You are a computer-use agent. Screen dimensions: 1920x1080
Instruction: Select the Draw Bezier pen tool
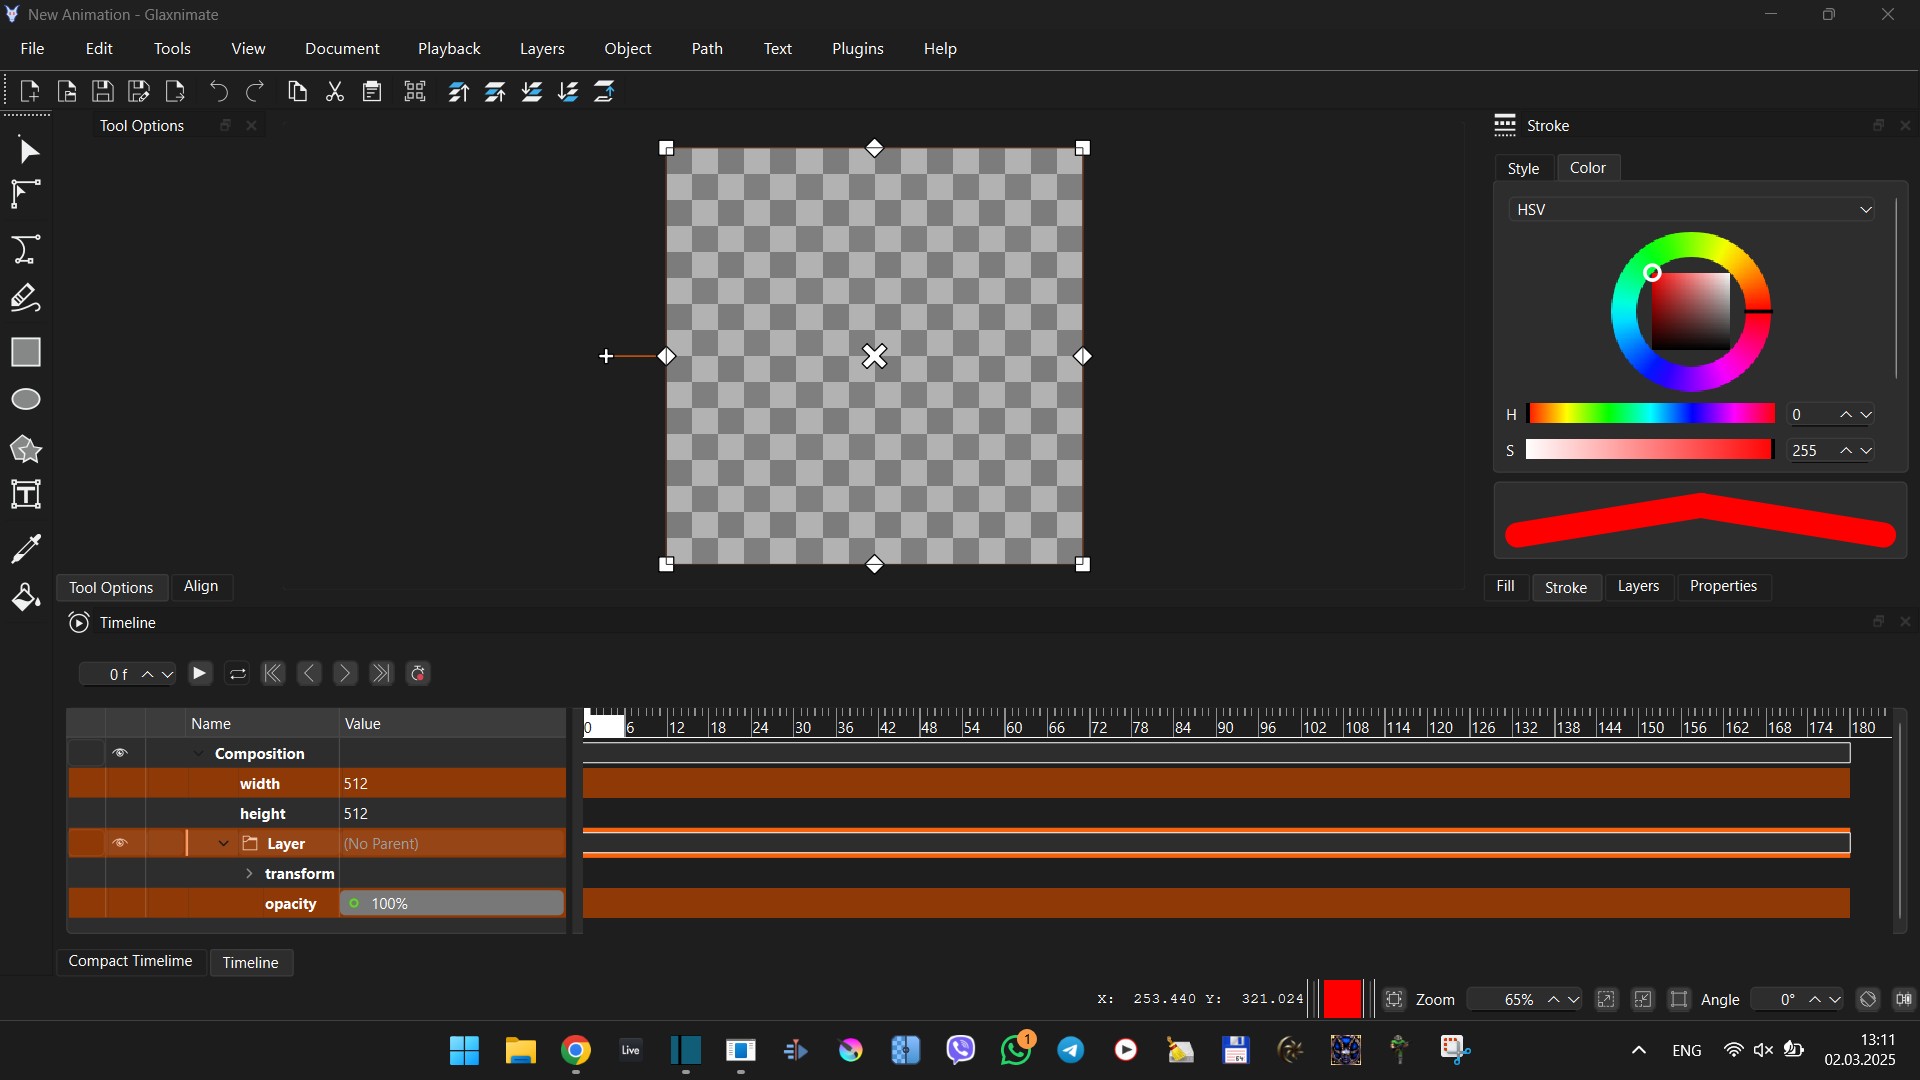[26, 249]
